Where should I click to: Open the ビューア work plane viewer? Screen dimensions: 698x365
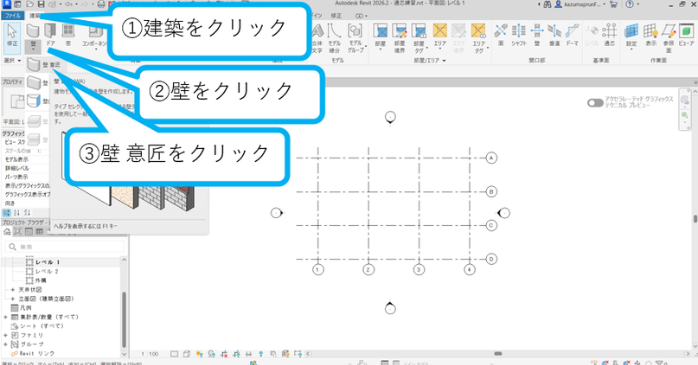686,35
